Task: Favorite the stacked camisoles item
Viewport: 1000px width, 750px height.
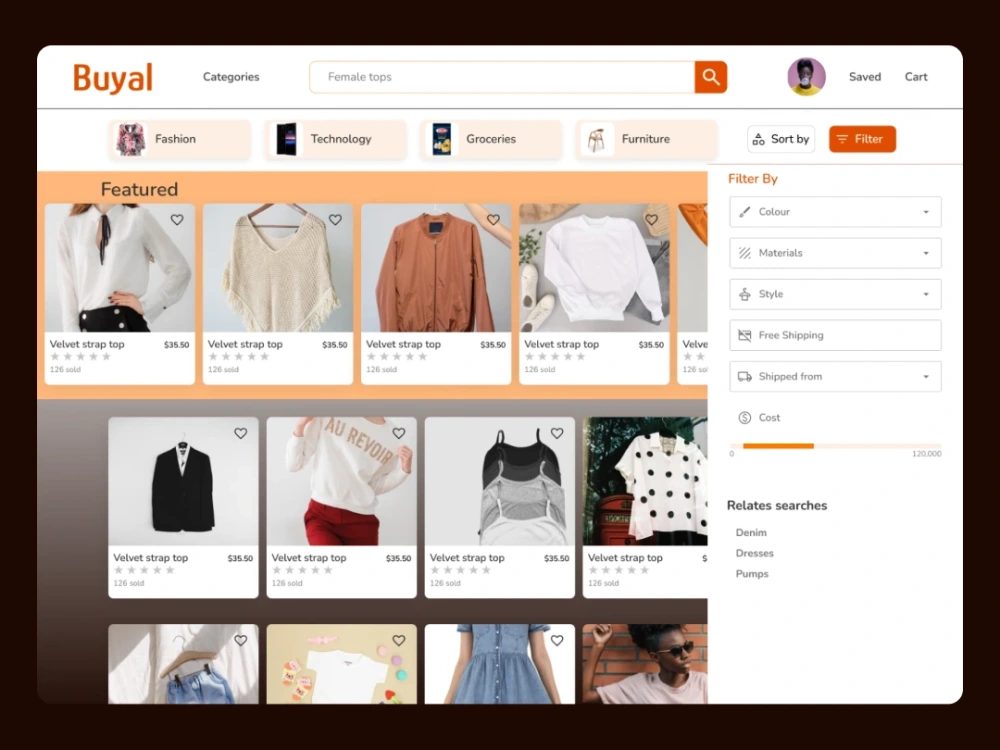Action: click(x=557, y=433)
